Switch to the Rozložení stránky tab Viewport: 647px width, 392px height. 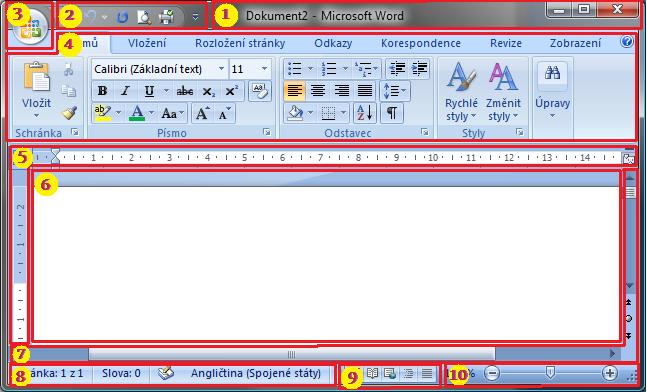coord(240,43)
